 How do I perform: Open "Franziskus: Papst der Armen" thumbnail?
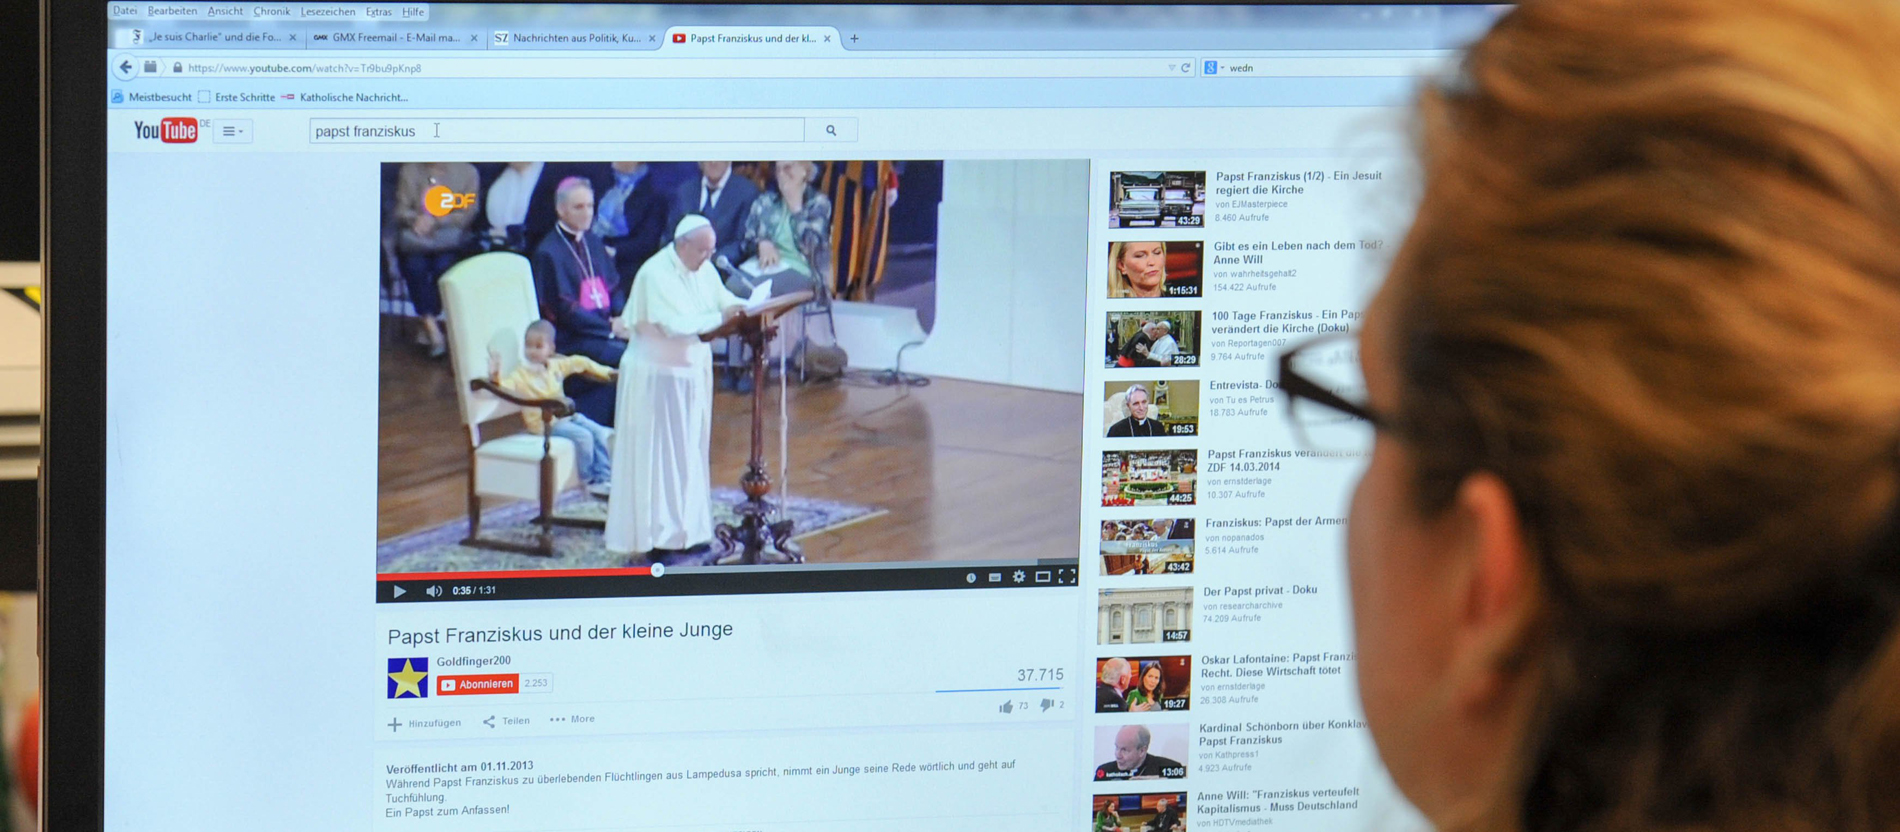tap(1146, 546)
